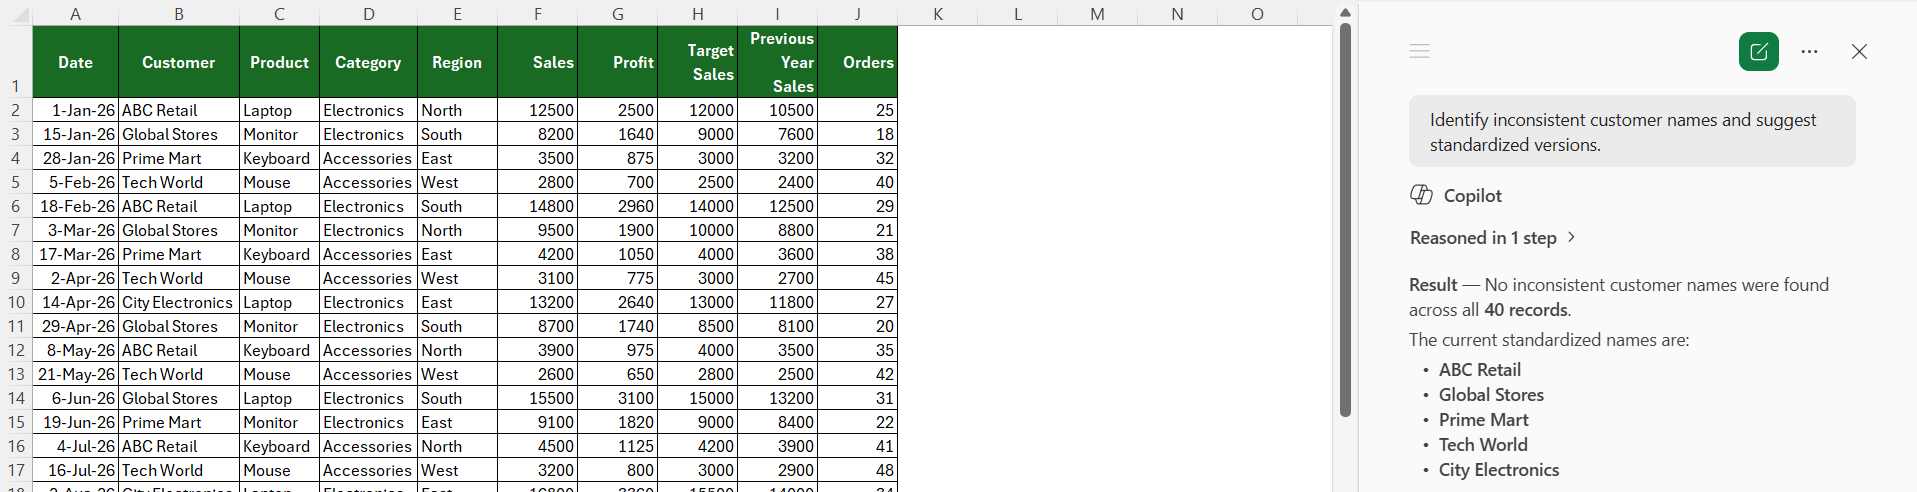Close the Copilot pane

(1859, 51)
